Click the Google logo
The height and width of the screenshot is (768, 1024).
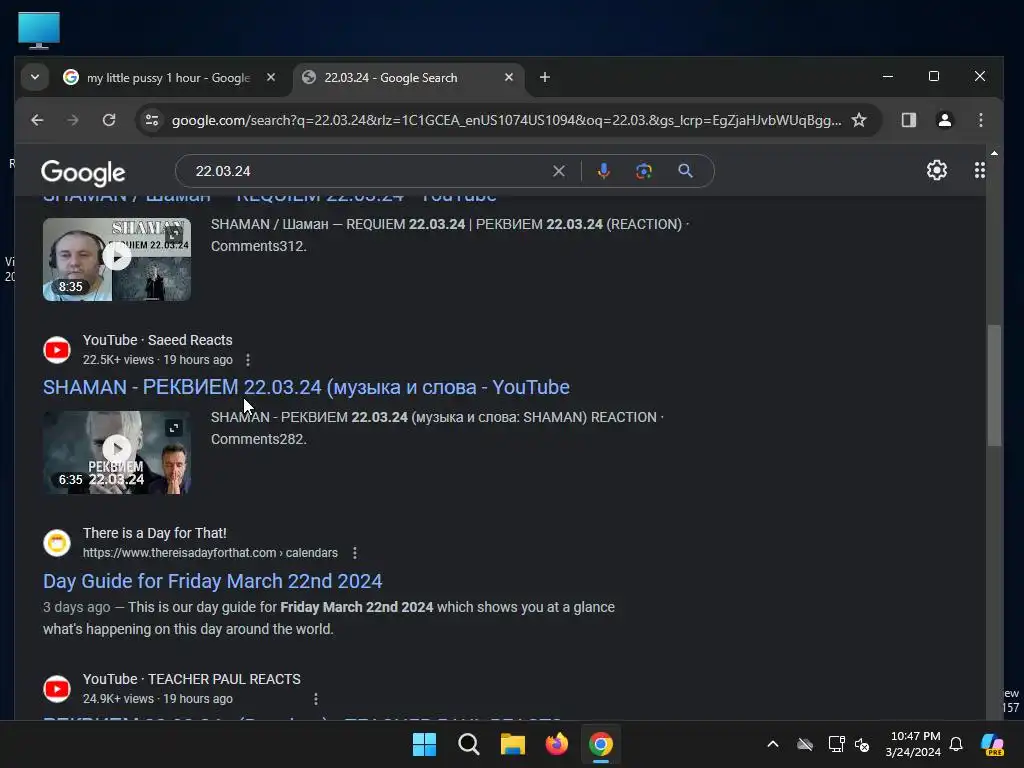tap(83, 172)
